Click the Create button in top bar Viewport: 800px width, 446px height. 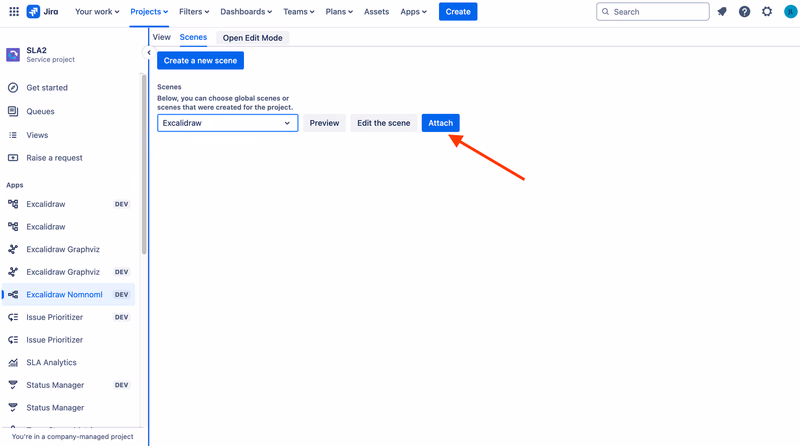tap(458, 11)
